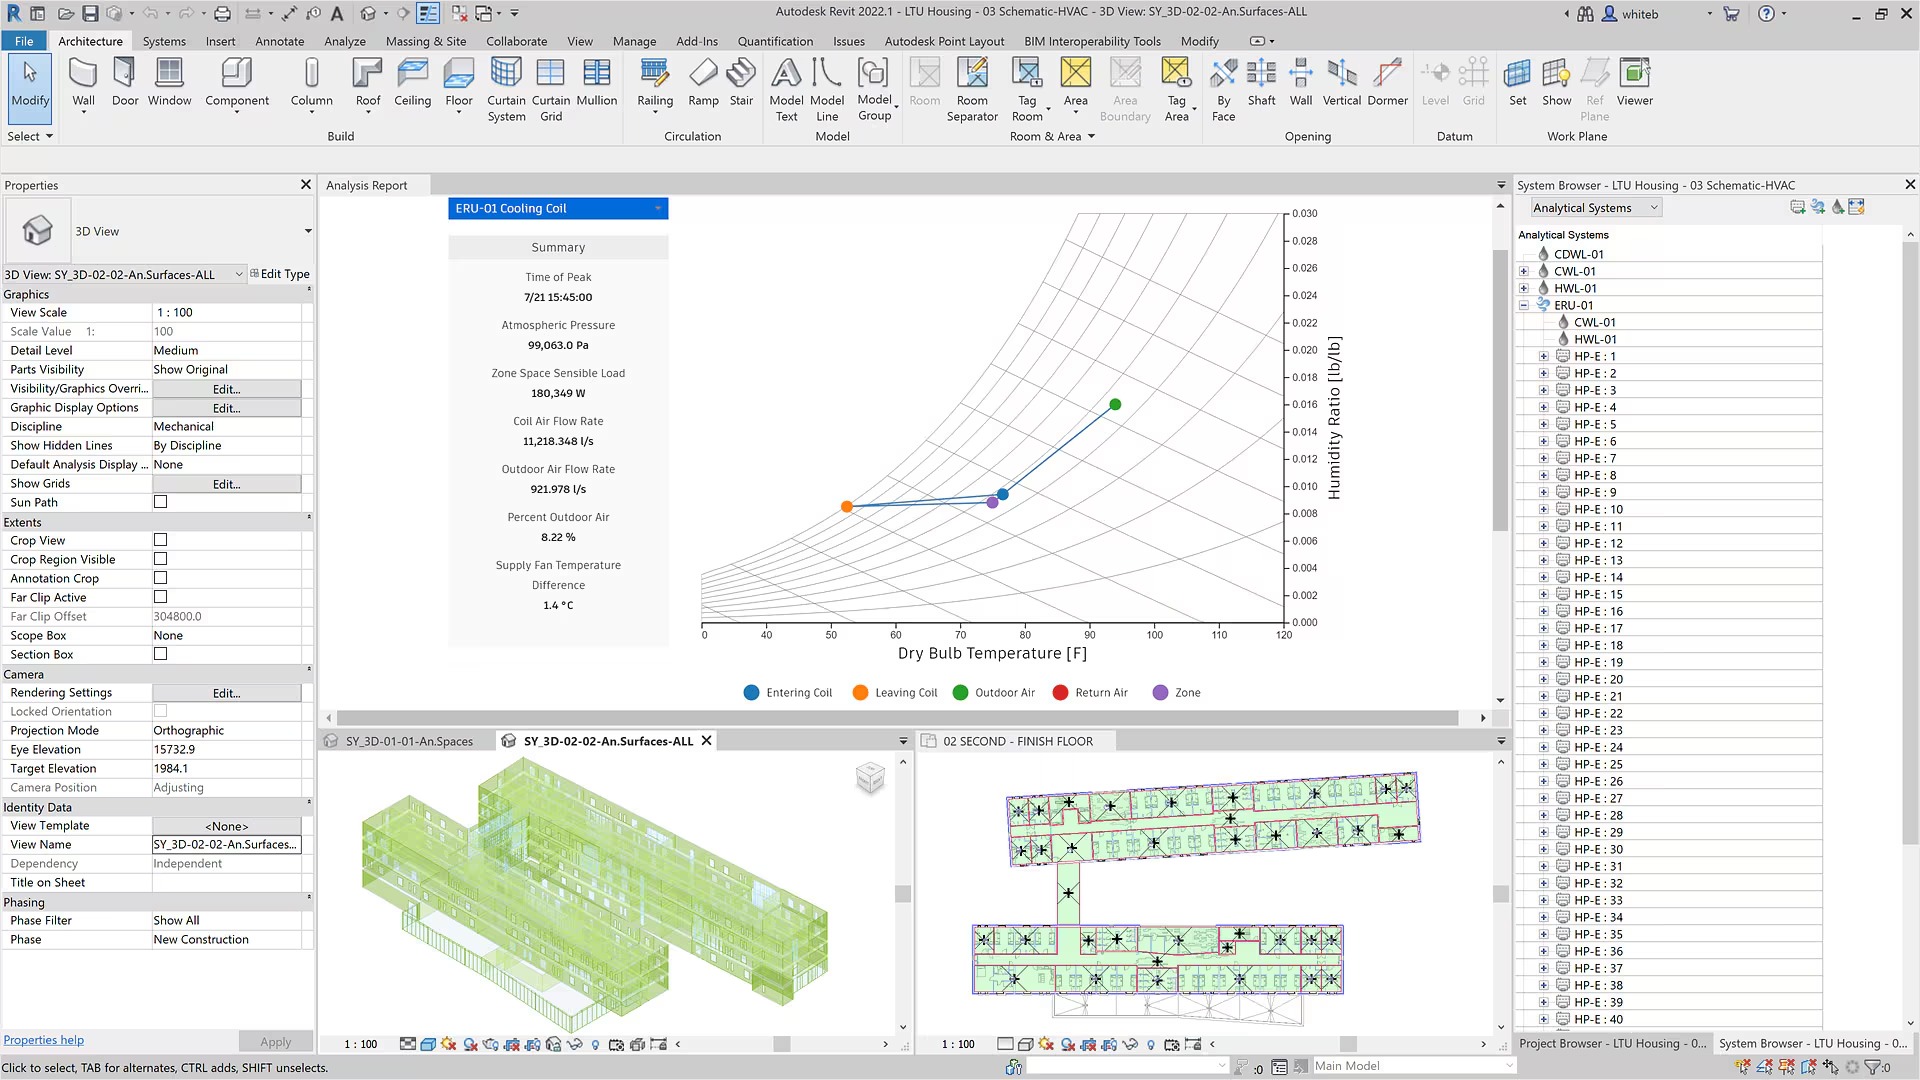Open the Properties help link
1920x1080 pixels.
(44, 1040)
